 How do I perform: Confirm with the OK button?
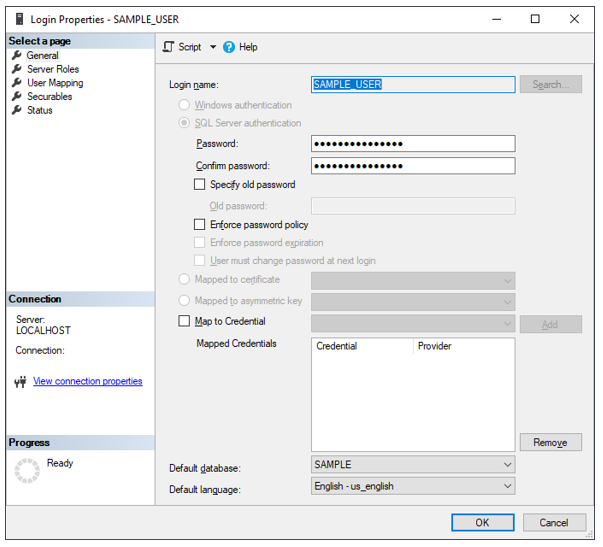click(483, 523)
